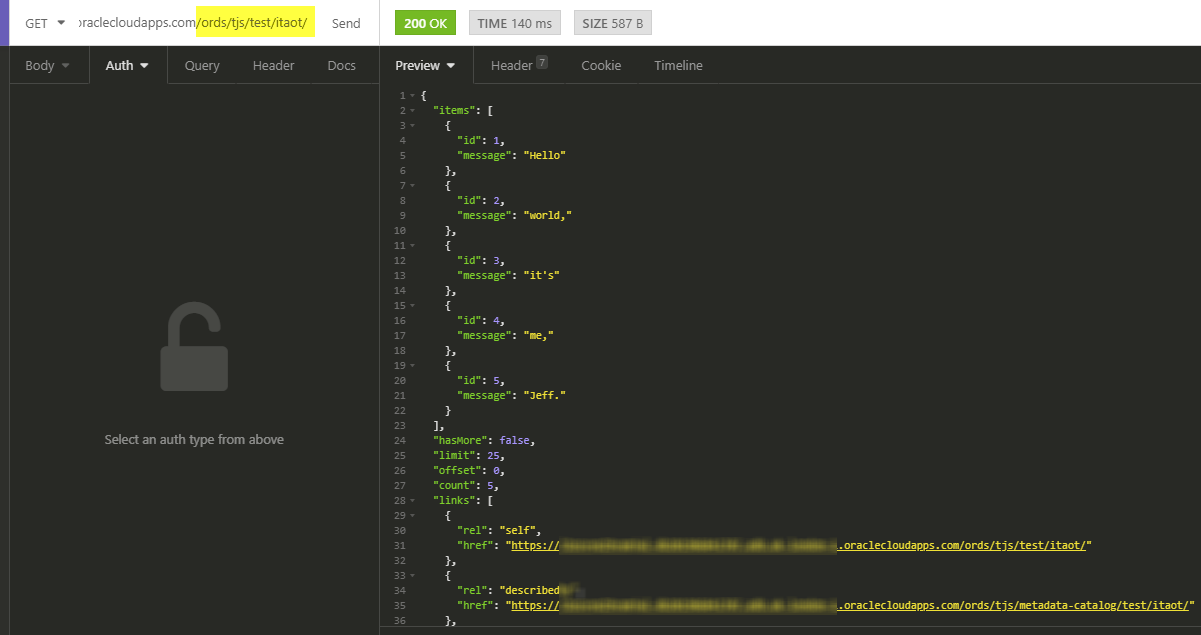Open the Auth tab dropdown
The image size is (1201, 635).
coord(127,65)
